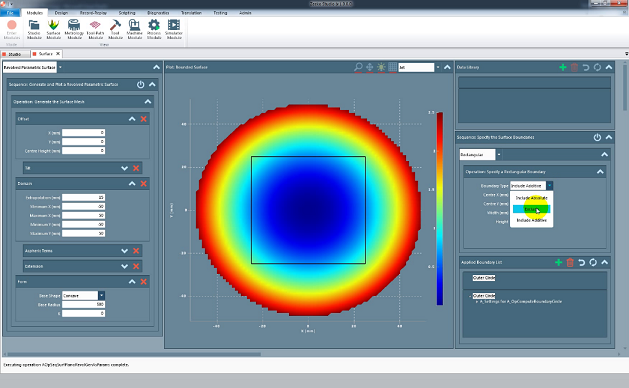Add boundary with Applied Boundary List plus
The width and height of the screenshot is (629, 388).
[x=558, y=262]
